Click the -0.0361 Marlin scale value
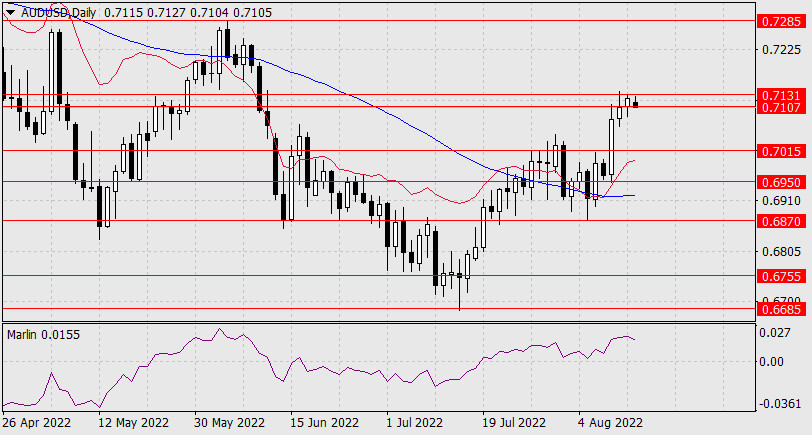This screenshot has width=812, height=435. (x=780, y=403)
